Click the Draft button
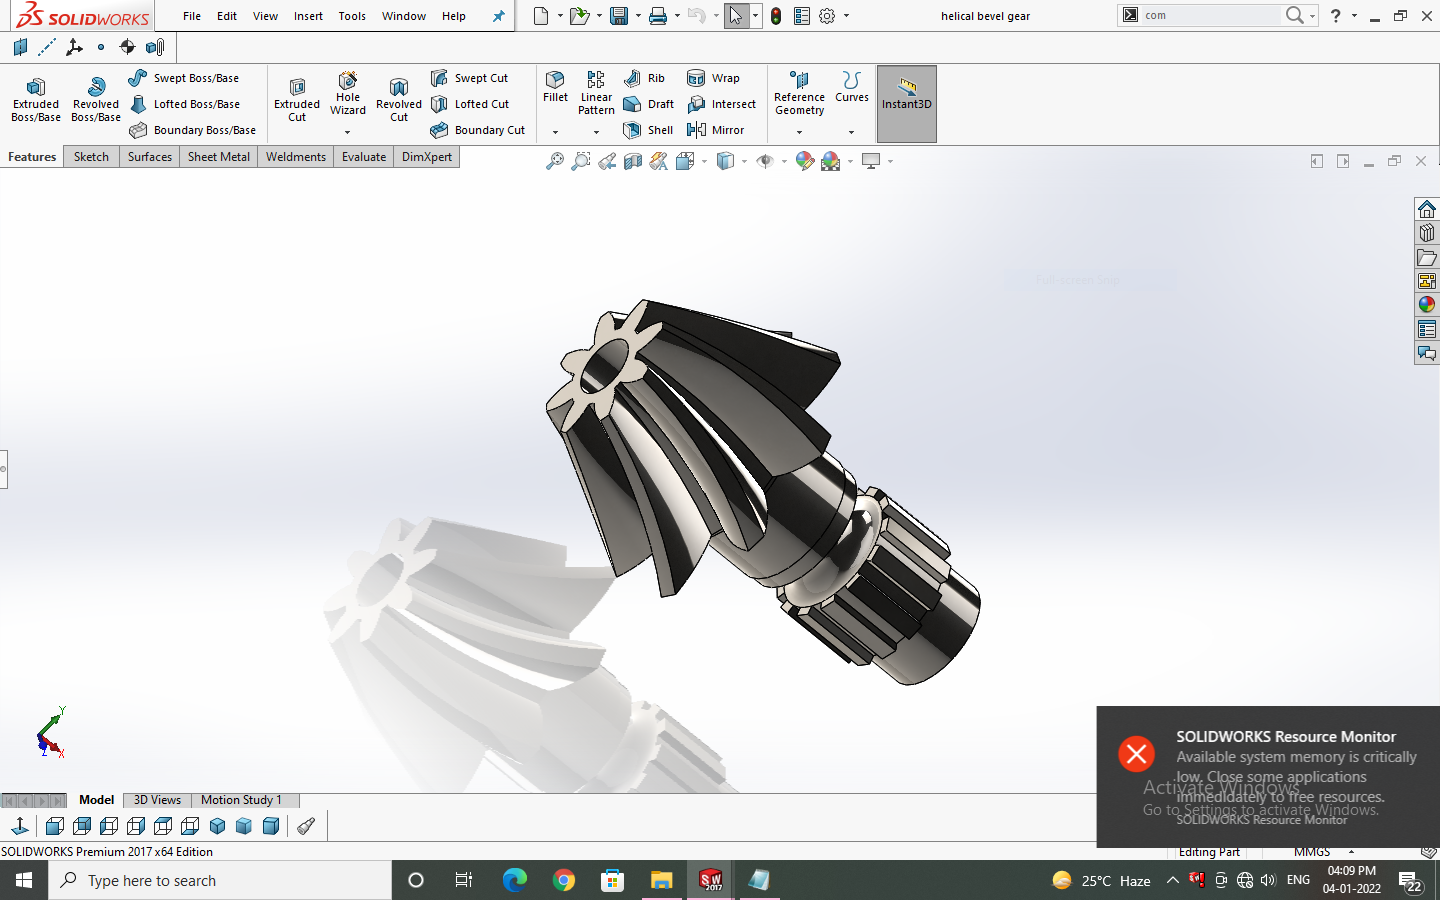Viewport: 1440px width, 900px height. 648,104
